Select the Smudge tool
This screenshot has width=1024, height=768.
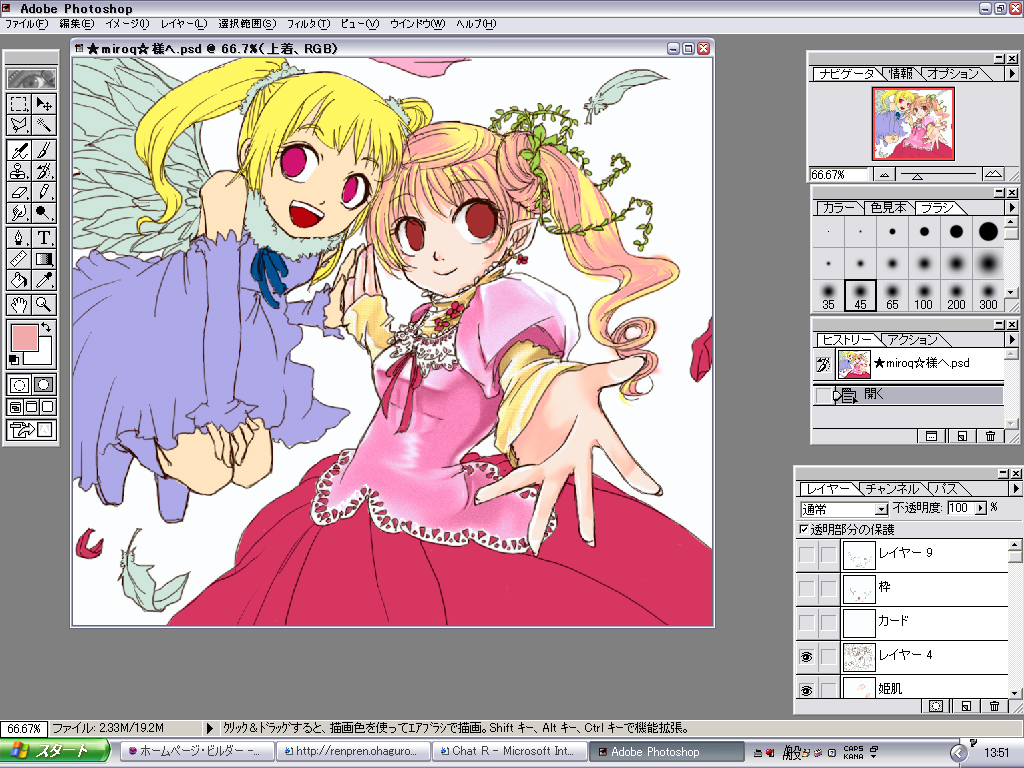(19, 212)
